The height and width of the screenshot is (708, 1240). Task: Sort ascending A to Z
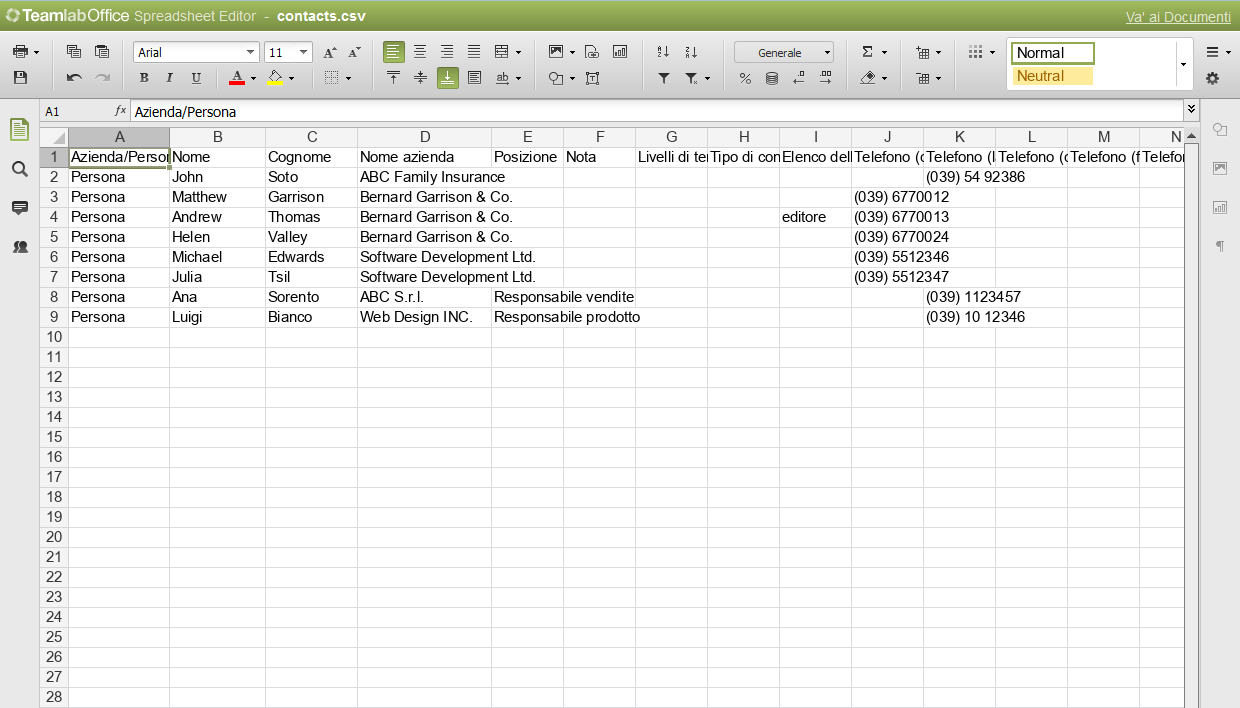(x=663, y=52)
